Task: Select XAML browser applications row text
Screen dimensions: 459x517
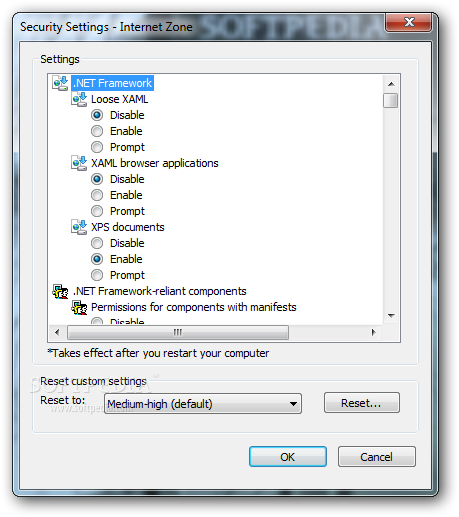Action: coord(155,163)
